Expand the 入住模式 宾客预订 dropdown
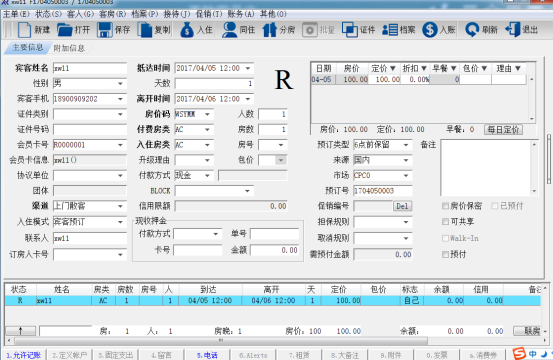Viewport: 553px width, 360px height. [x=120, y=222]
